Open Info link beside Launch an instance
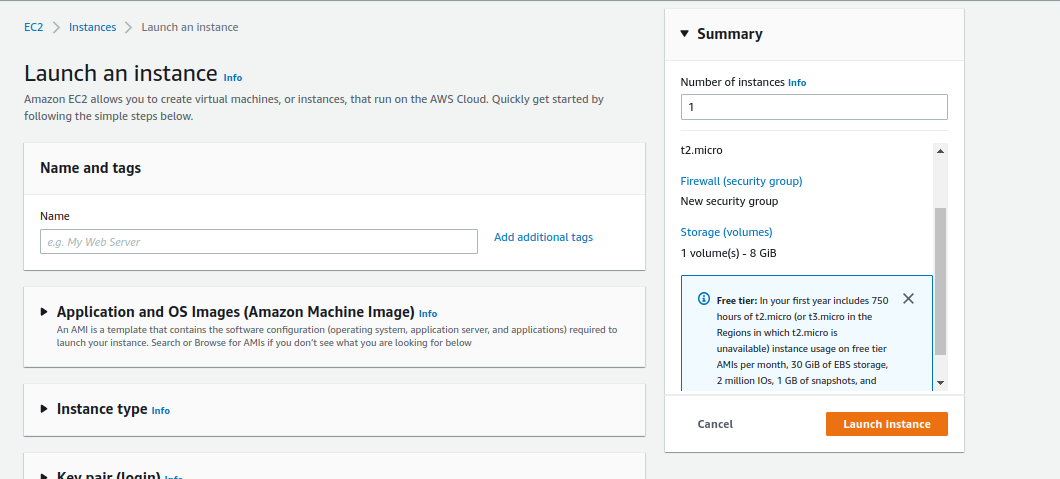The height and width of the screenshot is (479, 1060). (x=233, y=78)
